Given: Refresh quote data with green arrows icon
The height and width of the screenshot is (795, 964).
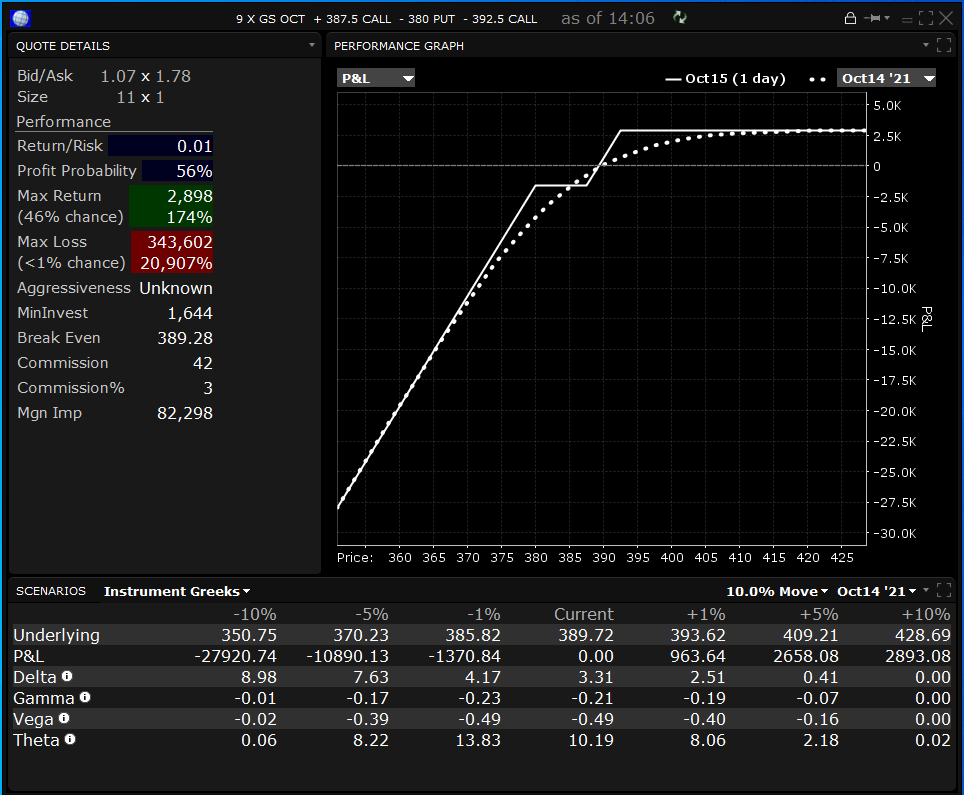Looking at the screenshot, I should tap(679, 18).
